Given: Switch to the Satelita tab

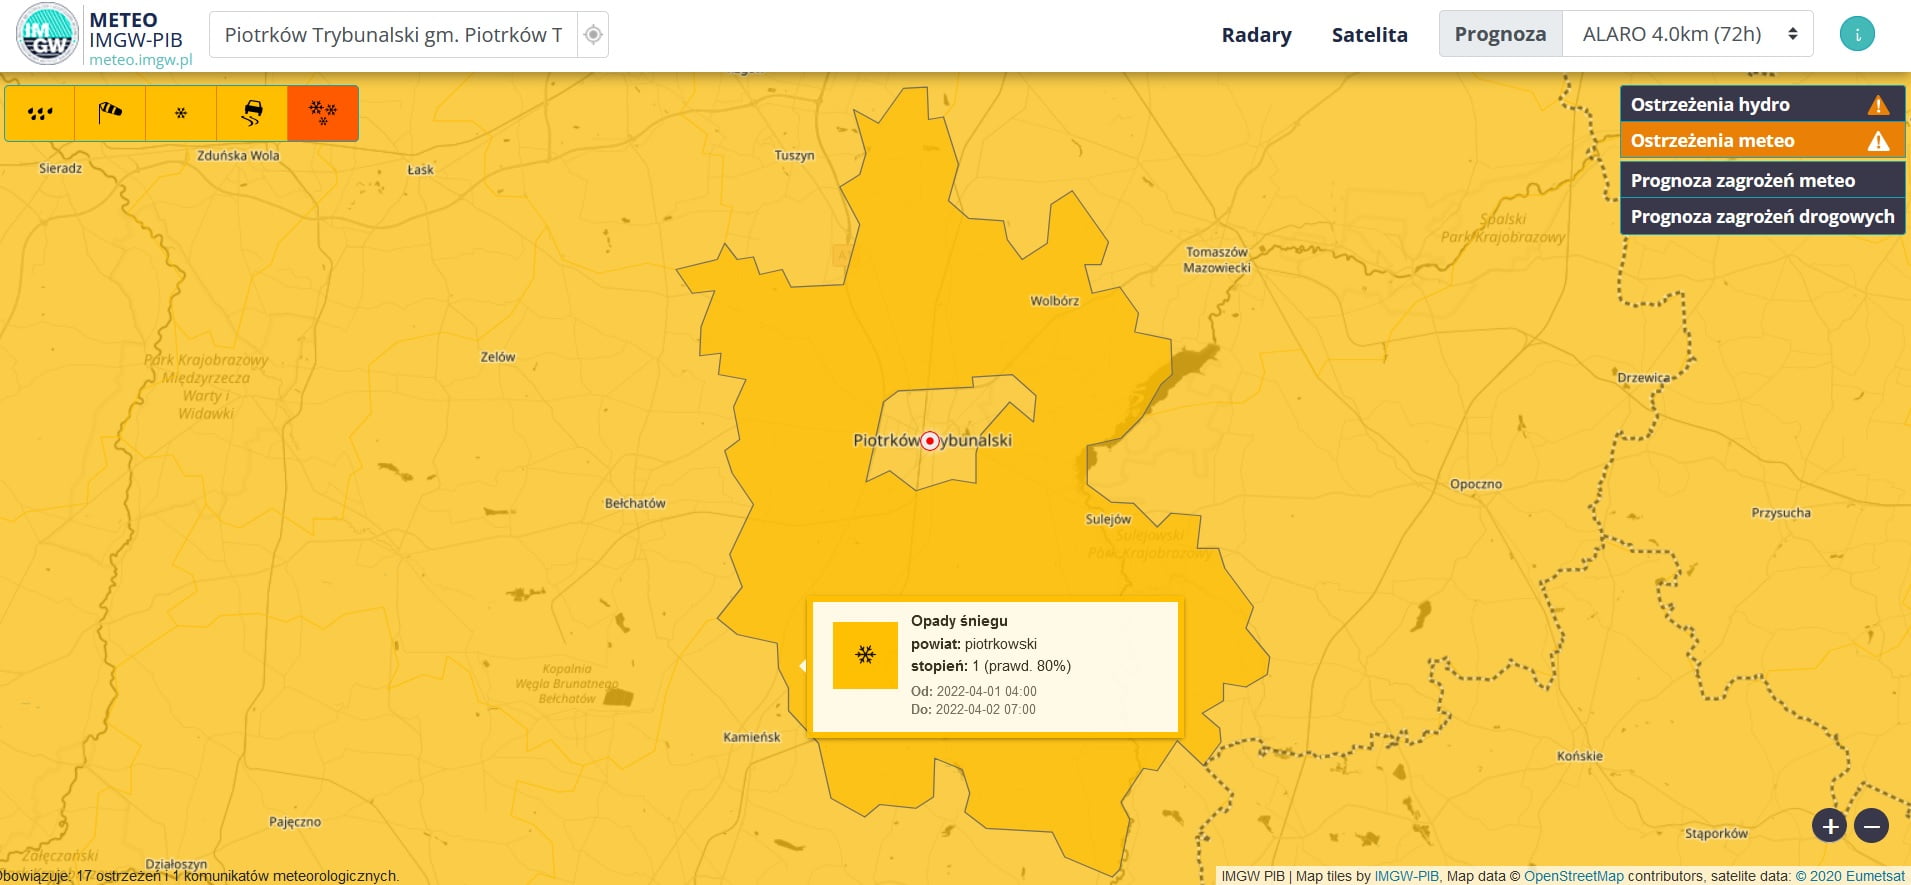Looking at the screenshot, I should point(1369,35).
